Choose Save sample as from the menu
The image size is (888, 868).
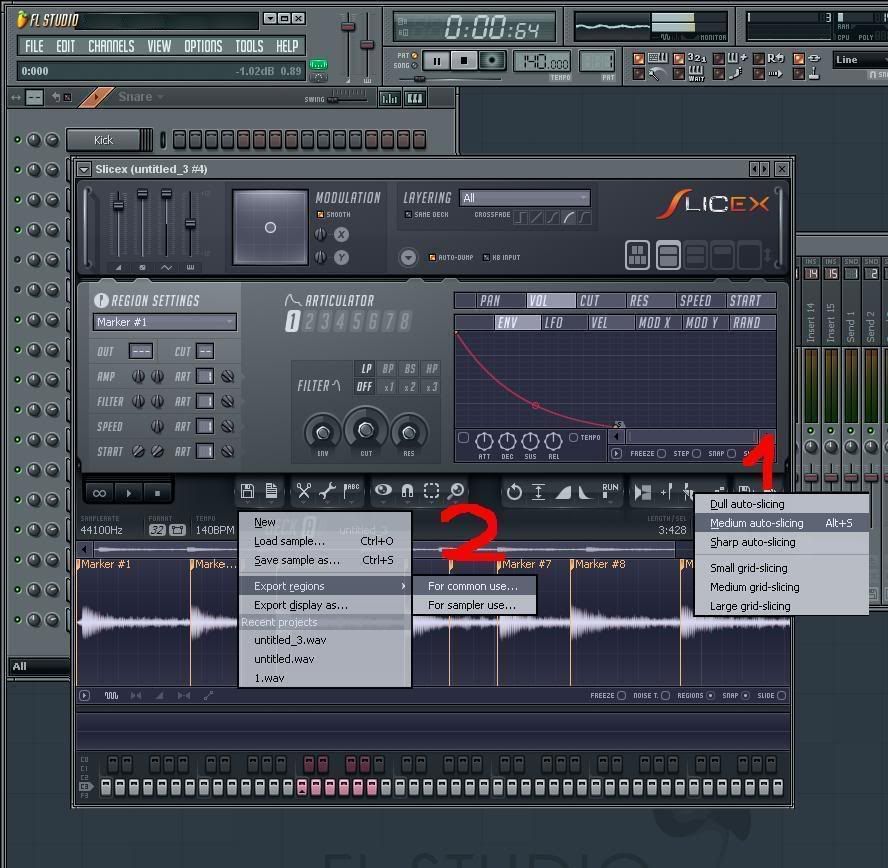click(325, 560)
